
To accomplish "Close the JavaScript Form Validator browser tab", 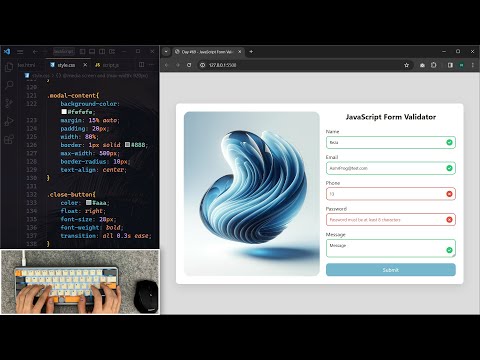I will tap(240, 52).
